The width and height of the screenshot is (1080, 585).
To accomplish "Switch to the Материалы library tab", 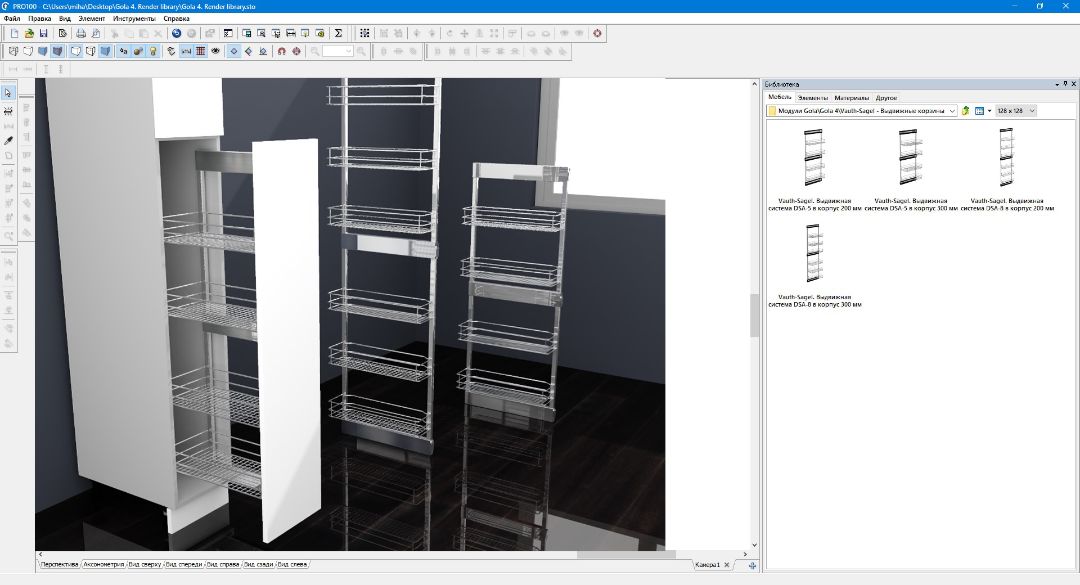I will pyautogui.click(x=852, y=98).
